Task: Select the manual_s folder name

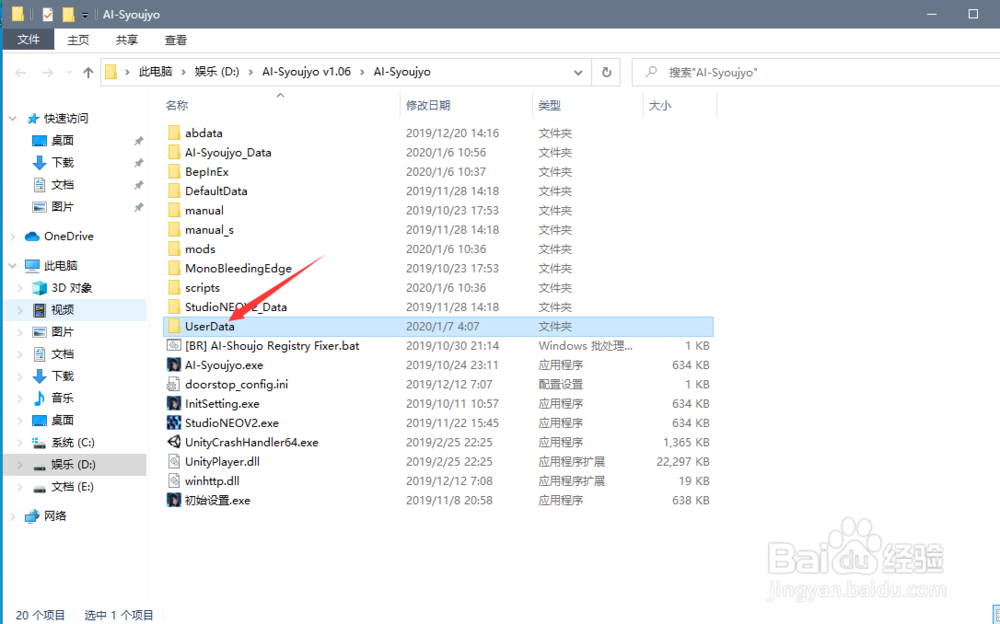Action: [x=209, y=230]
